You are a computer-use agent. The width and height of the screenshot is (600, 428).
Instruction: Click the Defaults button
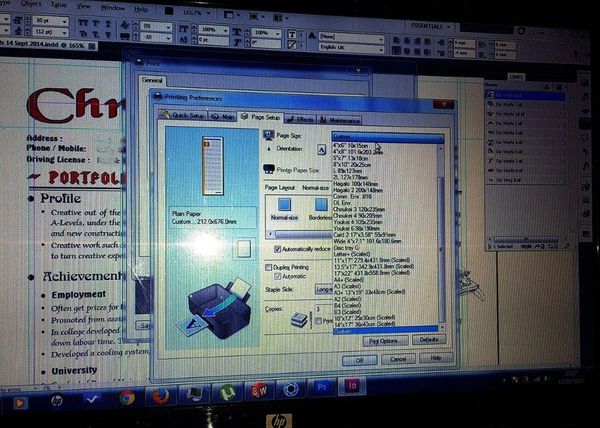[x=429, y=340]
